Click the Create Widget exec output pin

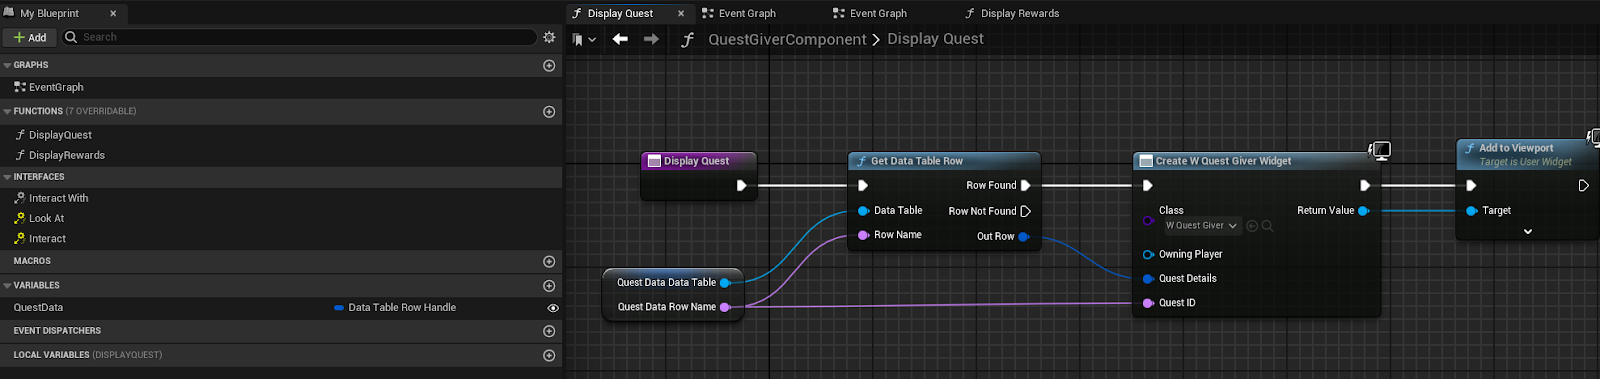(1365, 185)
